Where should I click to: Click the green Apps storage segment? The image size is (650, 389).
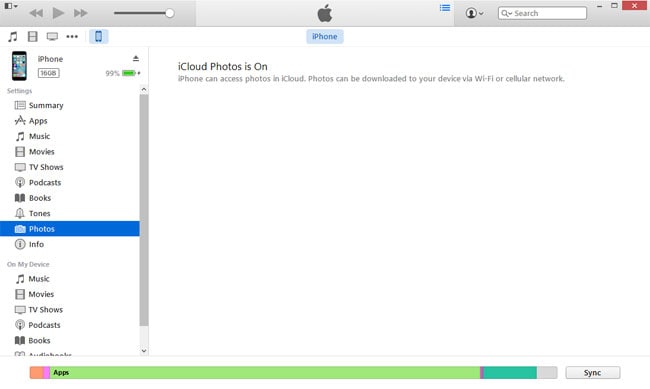pyautogui.click(x=265, y=372)
